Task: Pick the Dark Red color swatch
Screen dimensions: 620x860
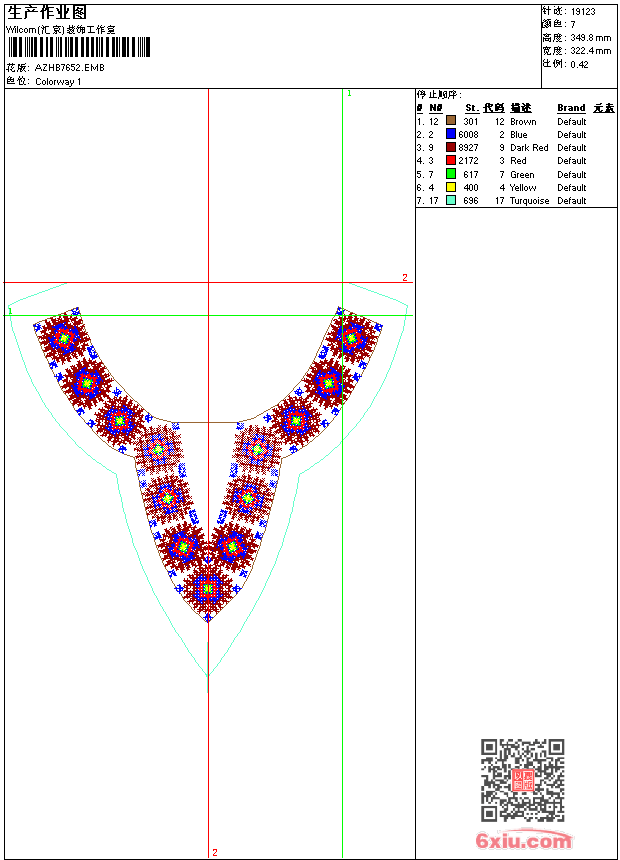Action: point(450,147)
